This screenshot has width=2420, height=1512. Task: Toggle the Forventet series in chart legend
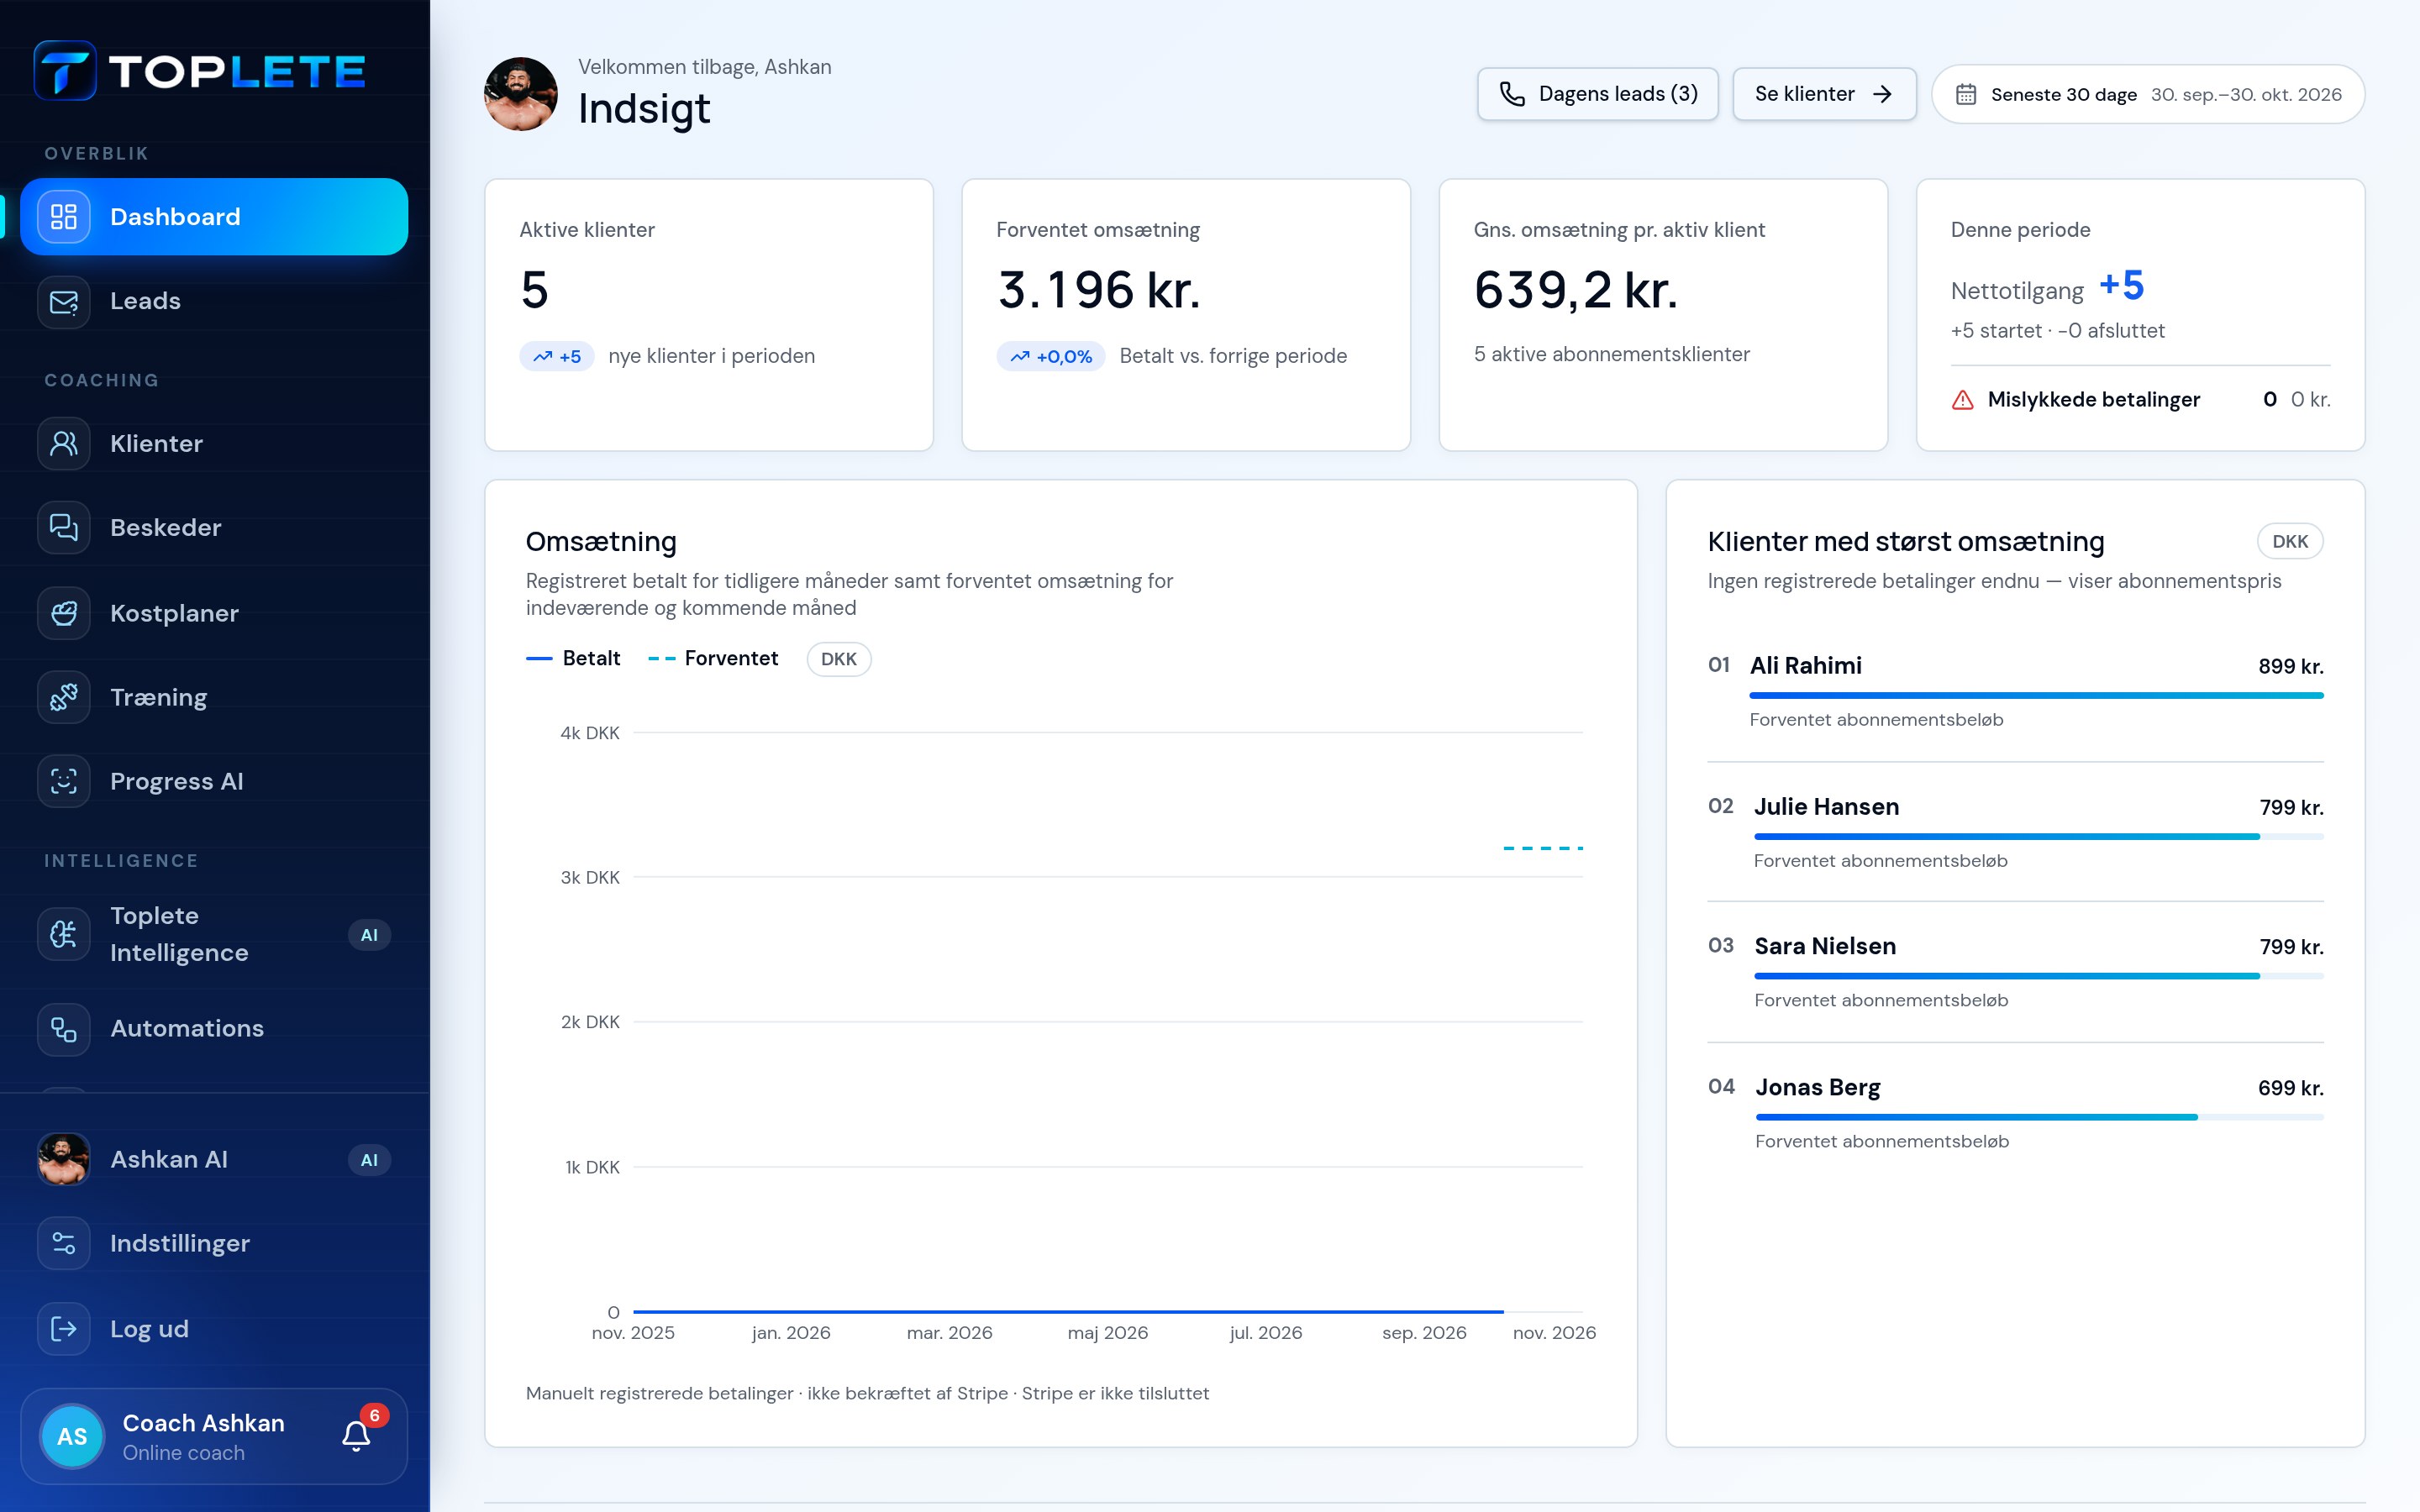pyautogui.click(x=713, y=658)
